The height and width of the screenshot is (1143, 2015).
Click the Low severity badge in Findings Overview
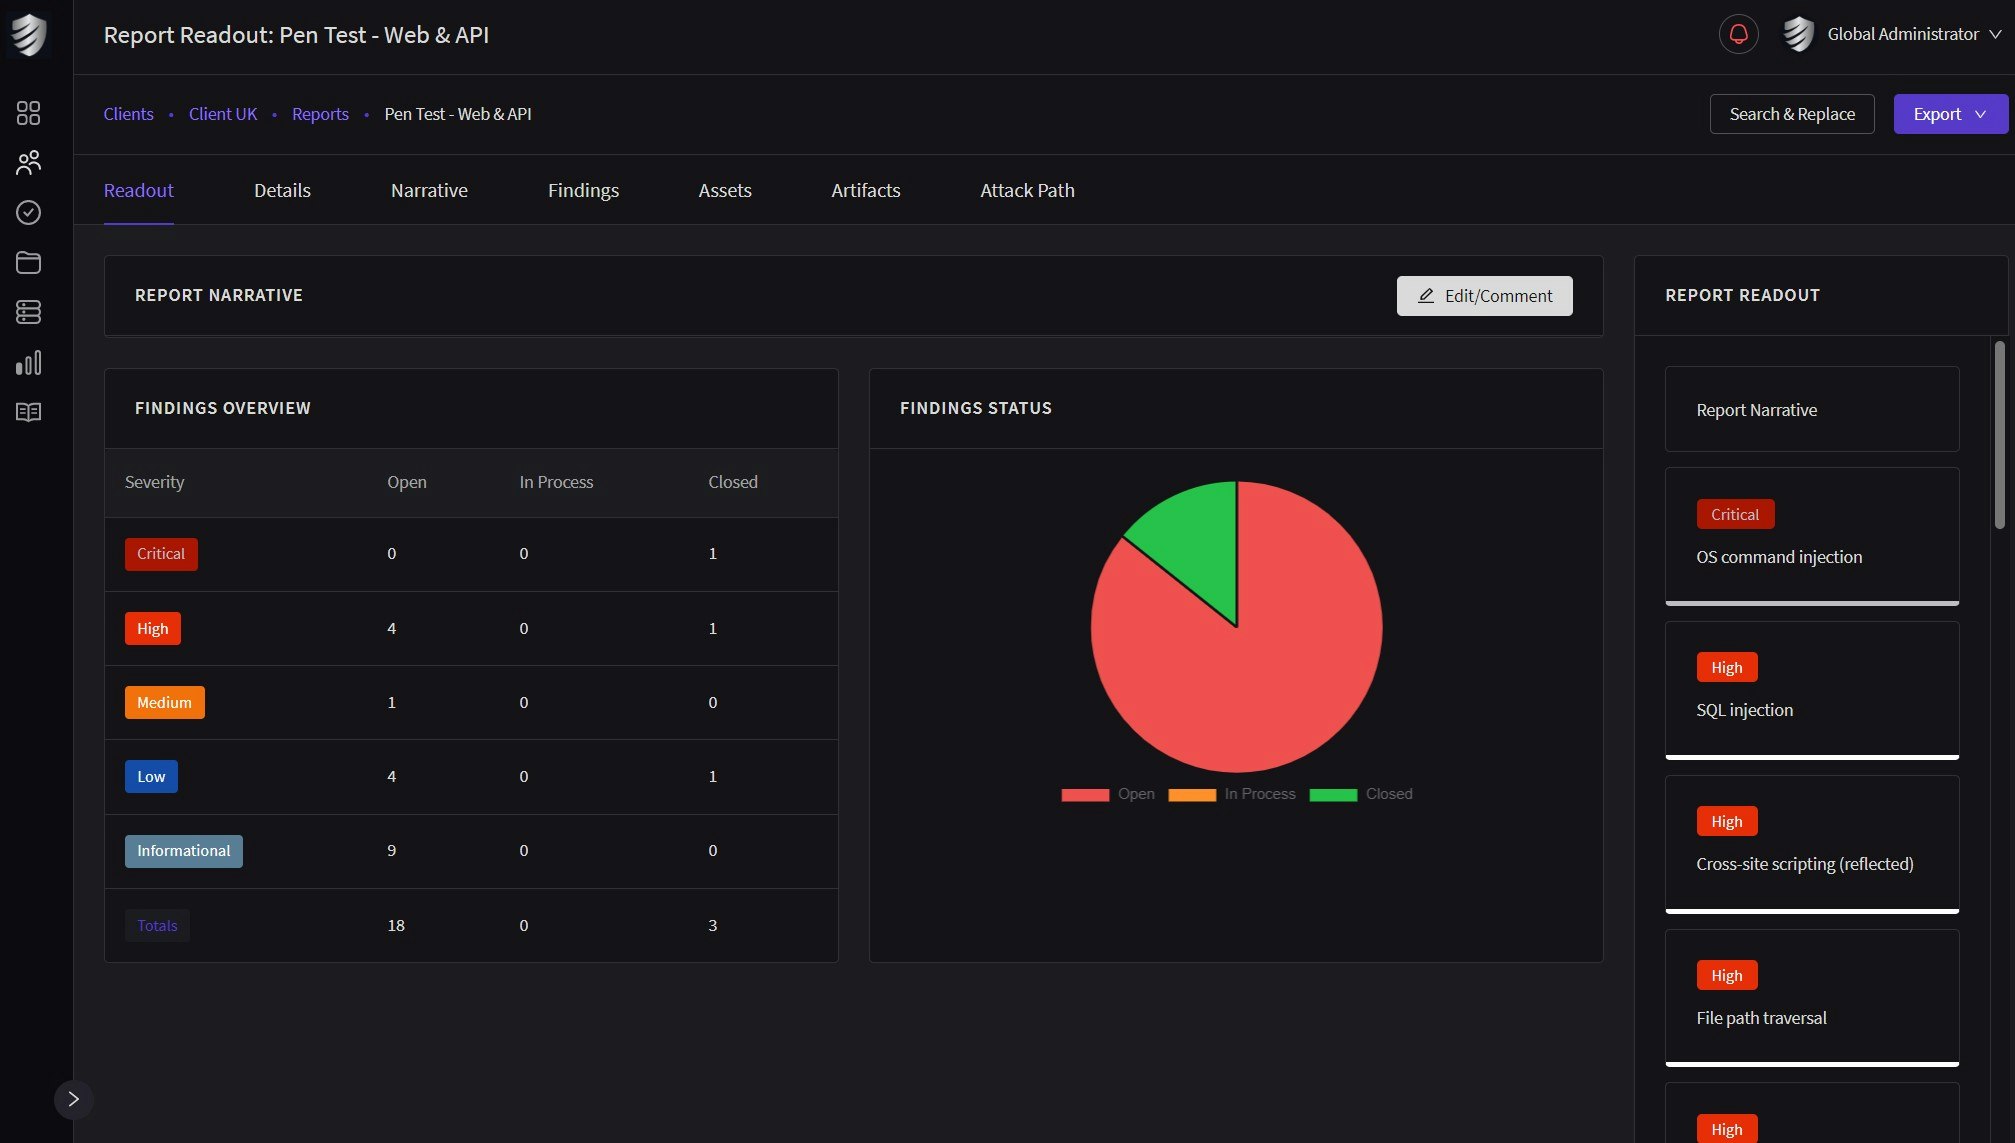151,777
